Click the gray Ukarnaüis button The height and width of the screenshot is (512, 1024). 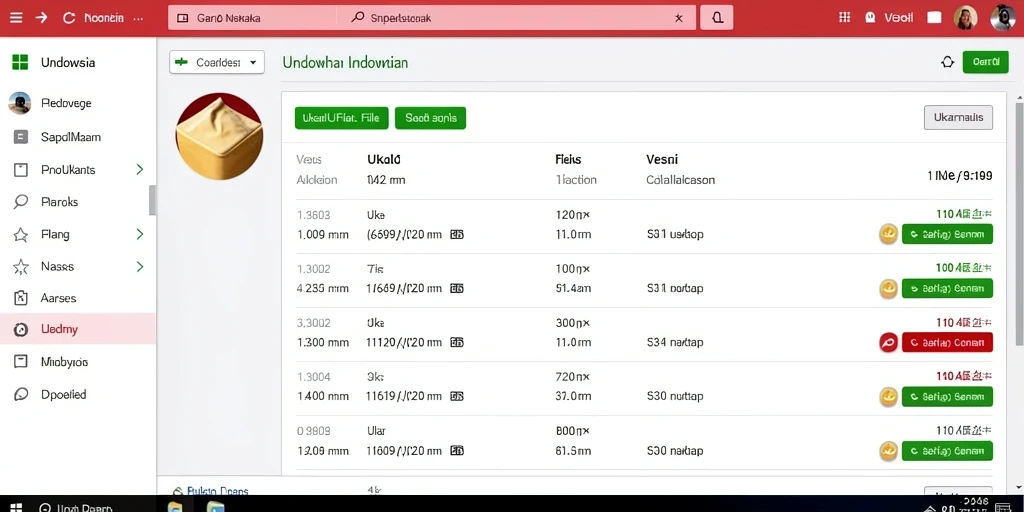click(x=958, y=118)
